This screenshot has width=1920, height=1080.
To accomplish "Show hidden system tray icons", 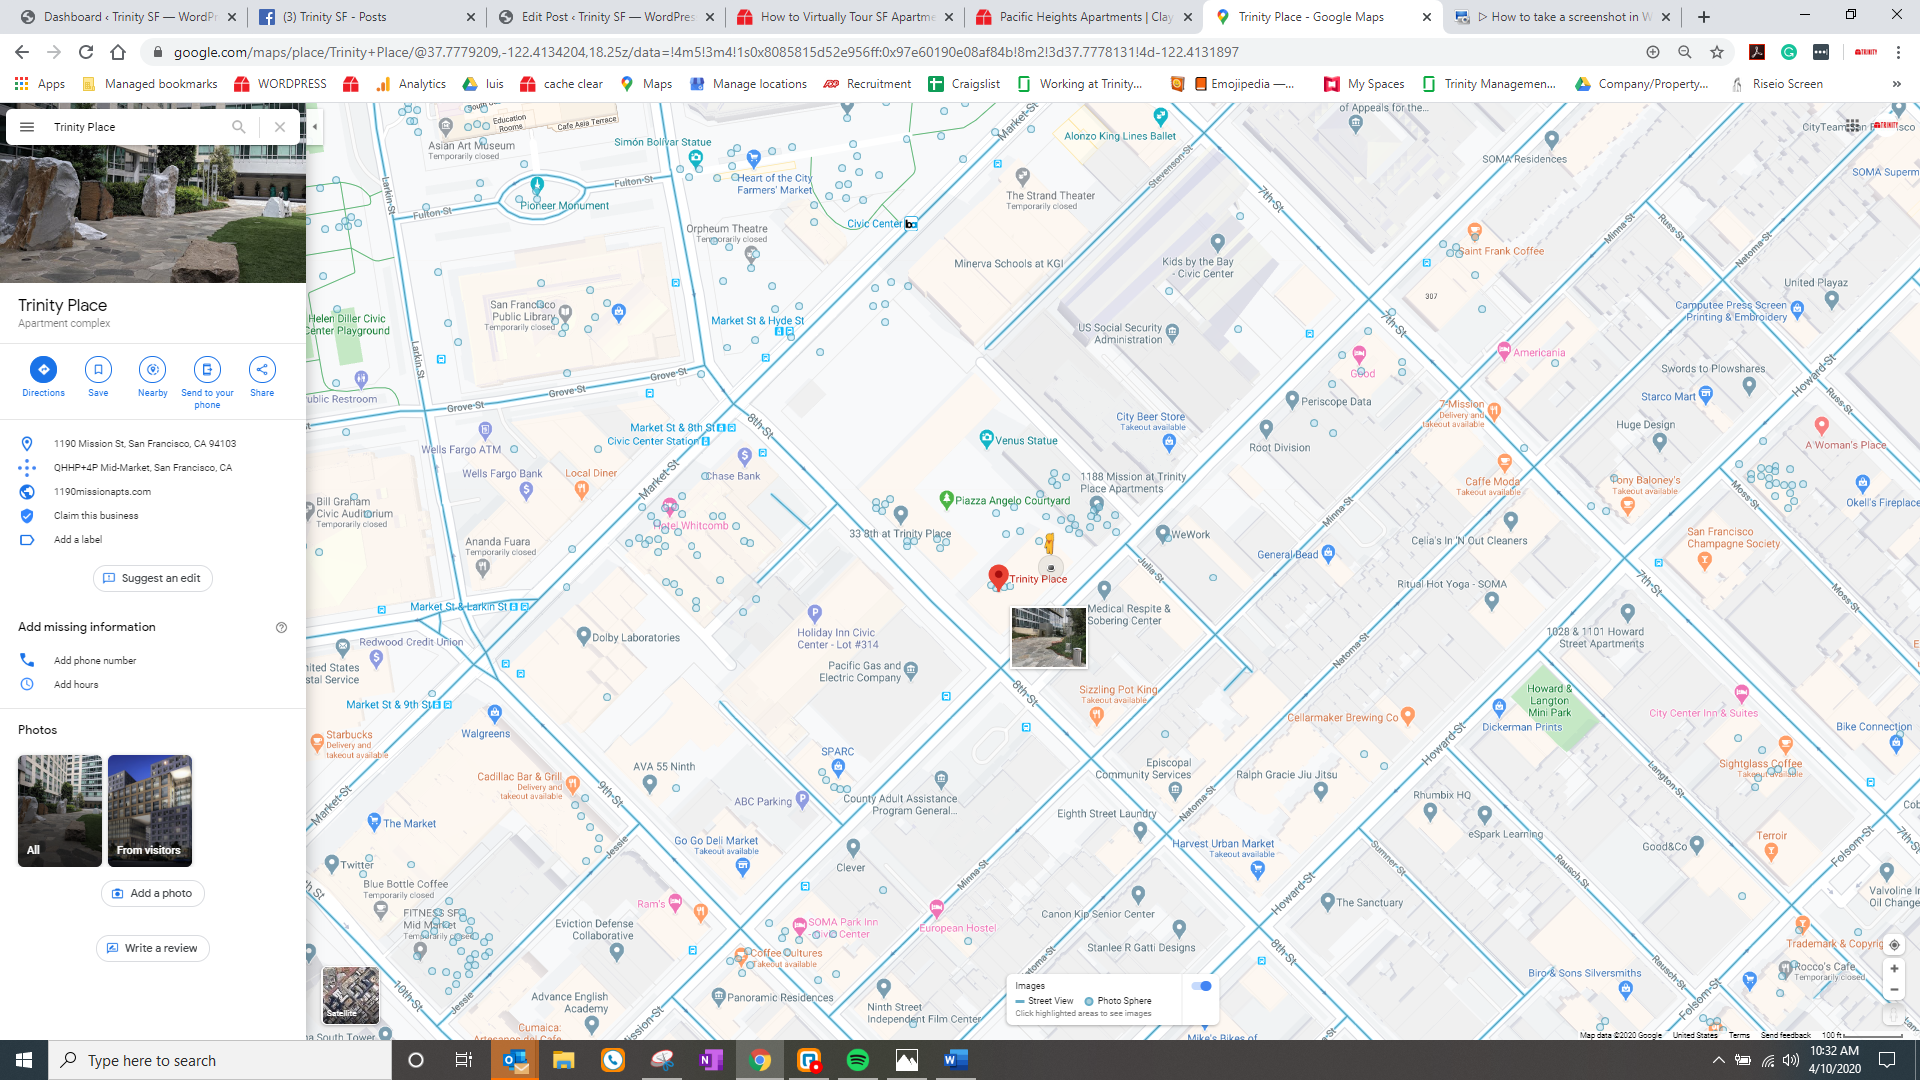I will [1718, 1060].
